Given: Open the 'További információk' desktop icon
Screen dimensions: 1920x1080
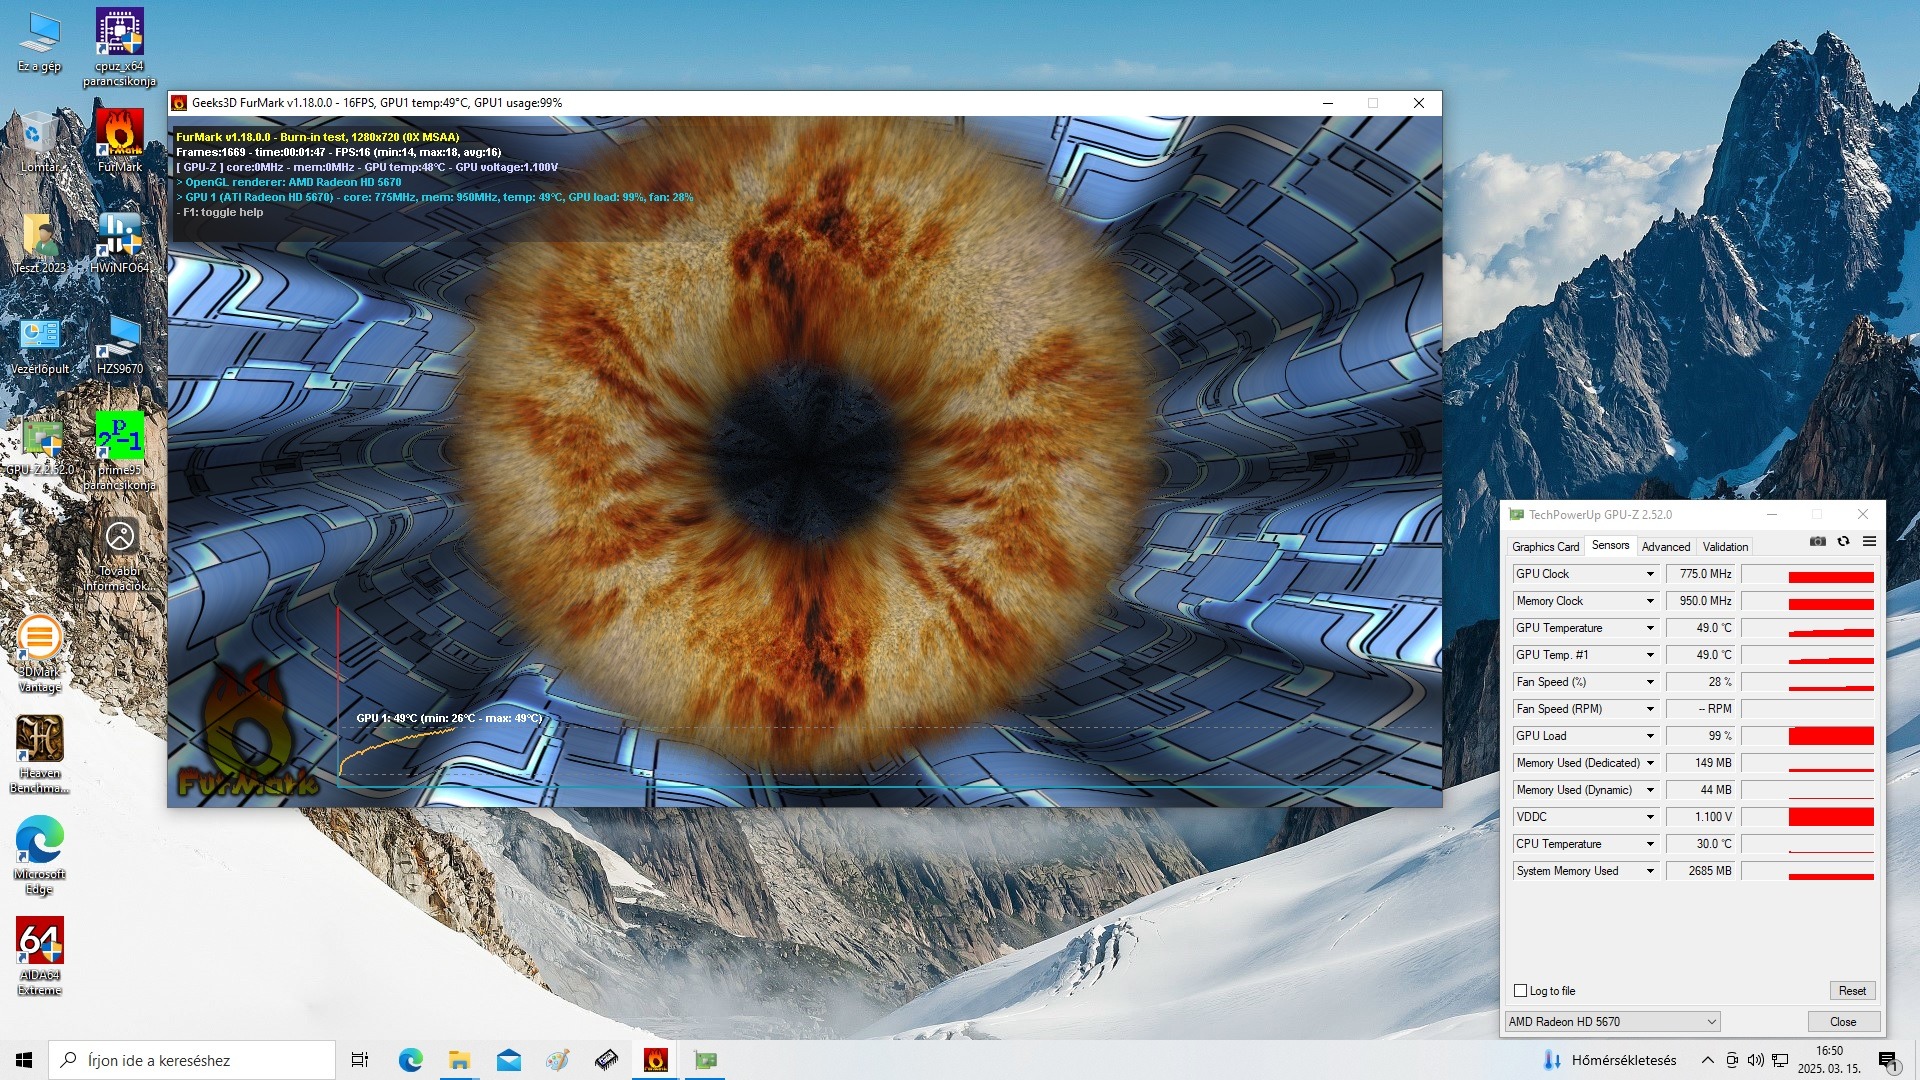Looking at the screenshot, I should coord(119,553).
